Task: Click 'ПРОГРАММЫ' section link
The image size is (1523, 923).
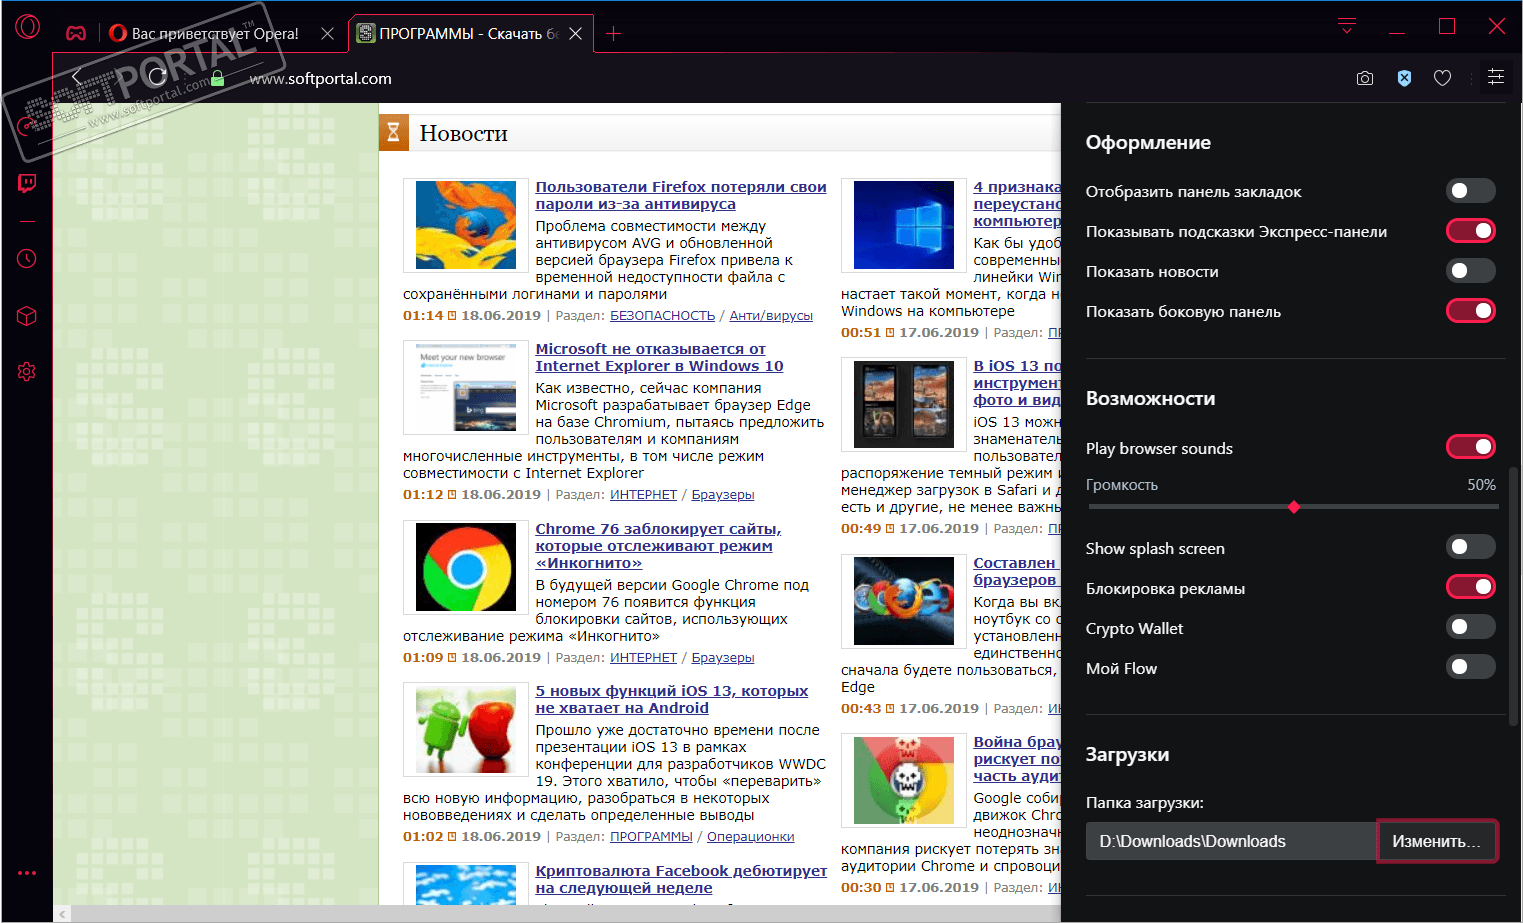Action: (x=651, y=836)
